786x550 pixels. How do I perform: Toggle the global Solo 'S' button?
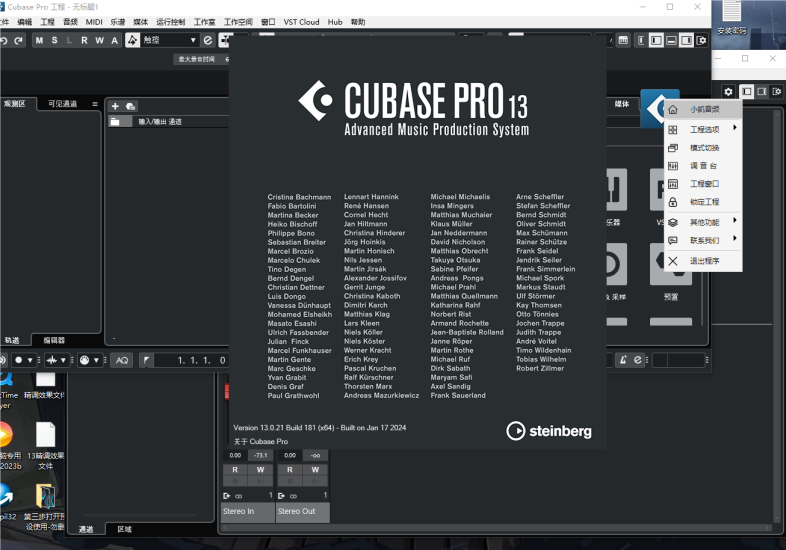[54, 40]
